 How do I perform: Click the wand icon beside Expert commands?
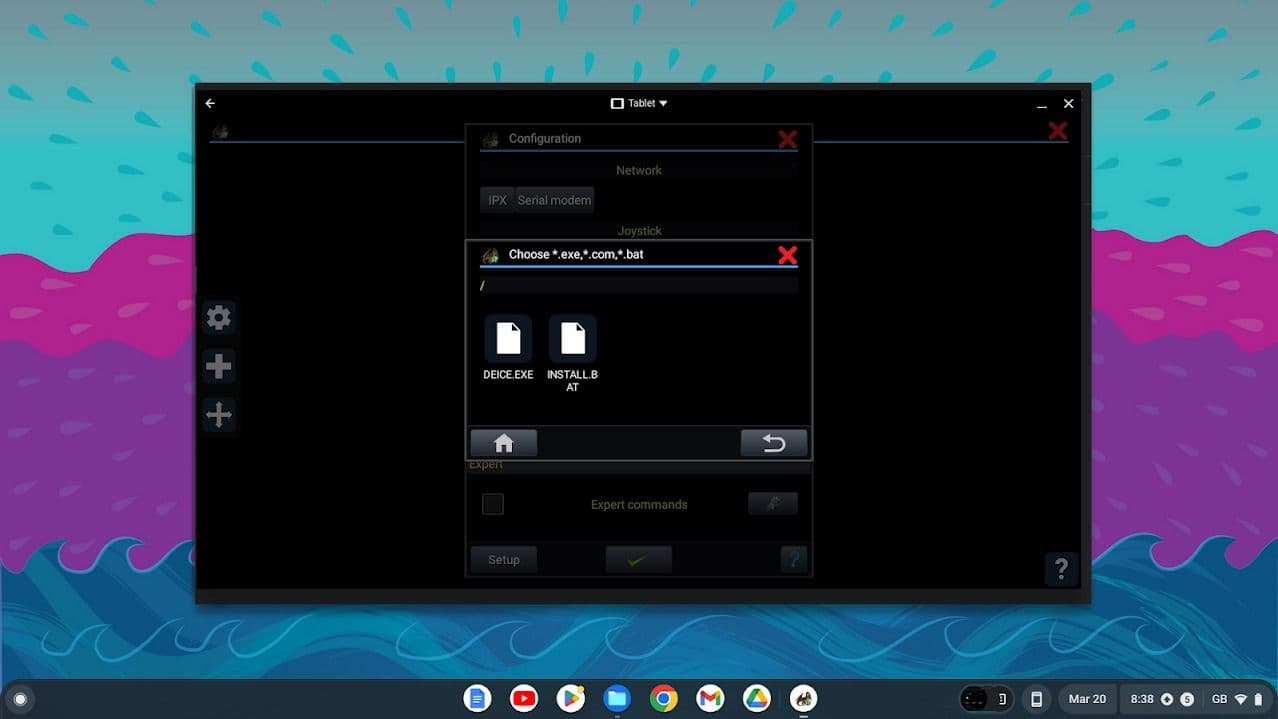pyautogui.click(x=772, y=503)
